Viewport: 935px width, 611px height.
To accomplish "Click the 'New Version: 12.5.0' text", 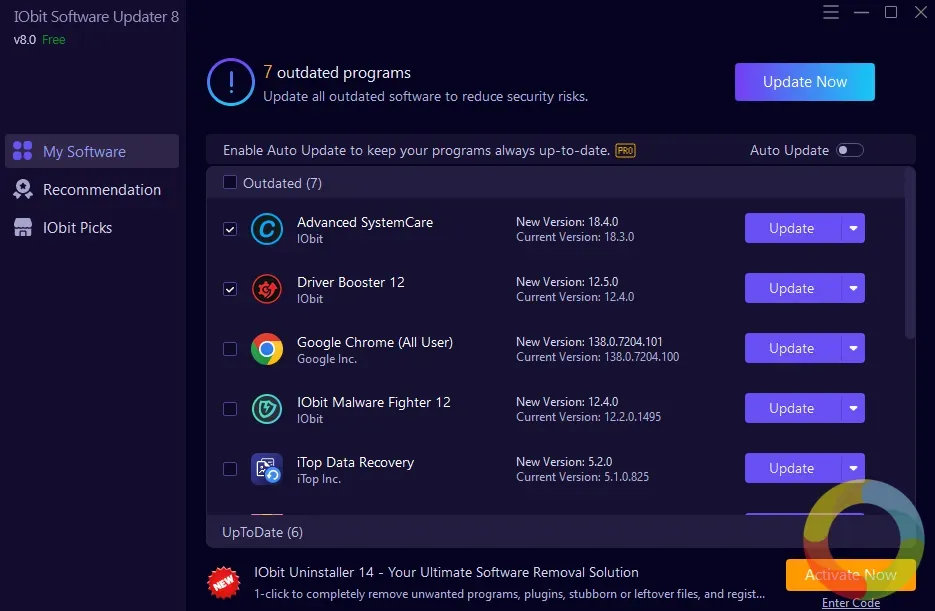I will click(x=567, y=281).
